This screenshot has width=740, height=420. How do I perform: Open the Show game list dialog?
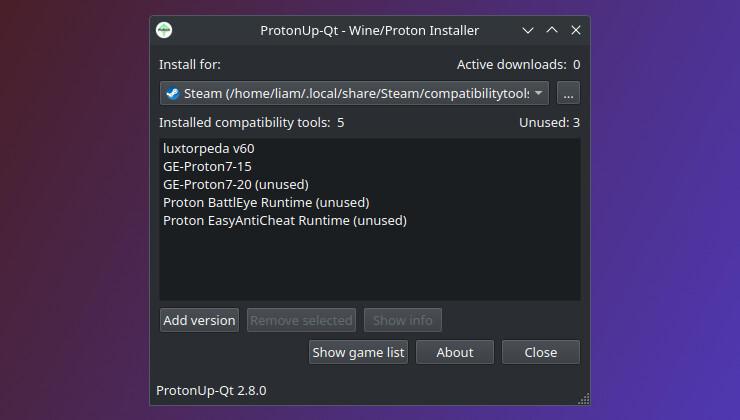point(358,352)
